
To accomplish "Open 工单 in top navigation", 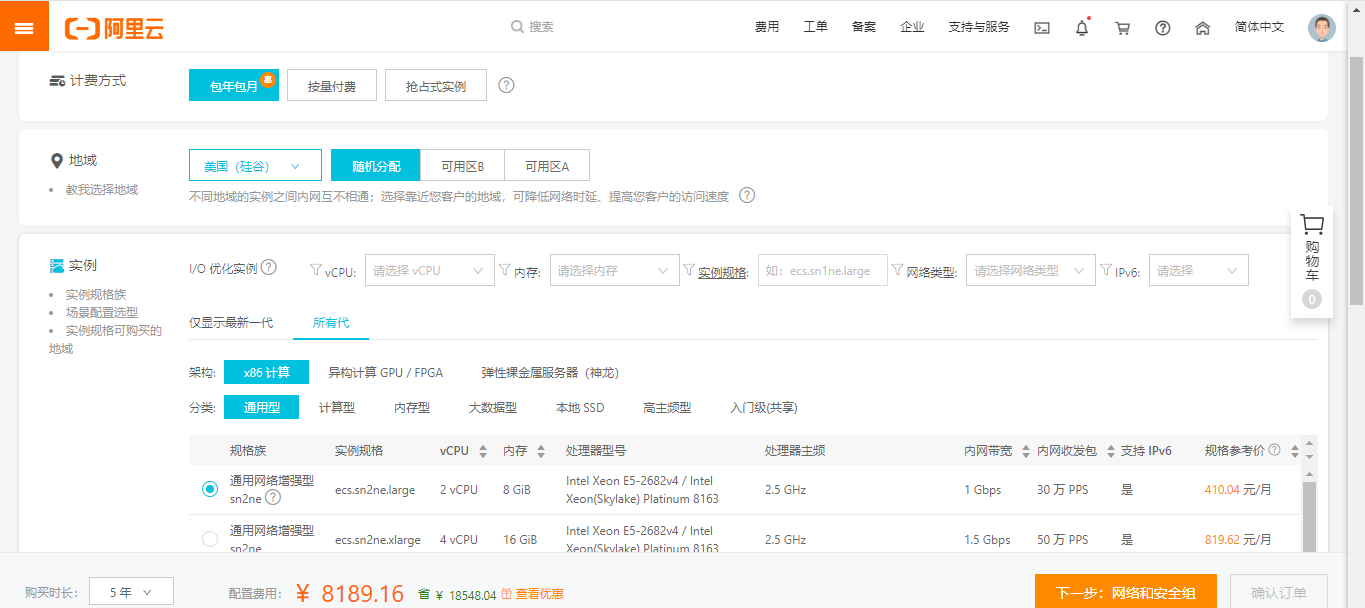I will (x=816, y=27).
